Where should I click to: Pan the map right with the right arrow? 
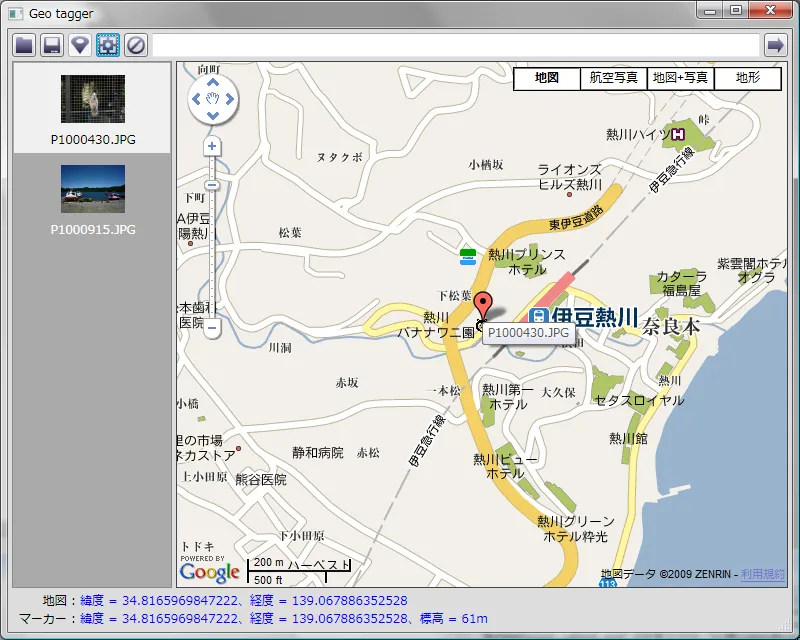229,99
